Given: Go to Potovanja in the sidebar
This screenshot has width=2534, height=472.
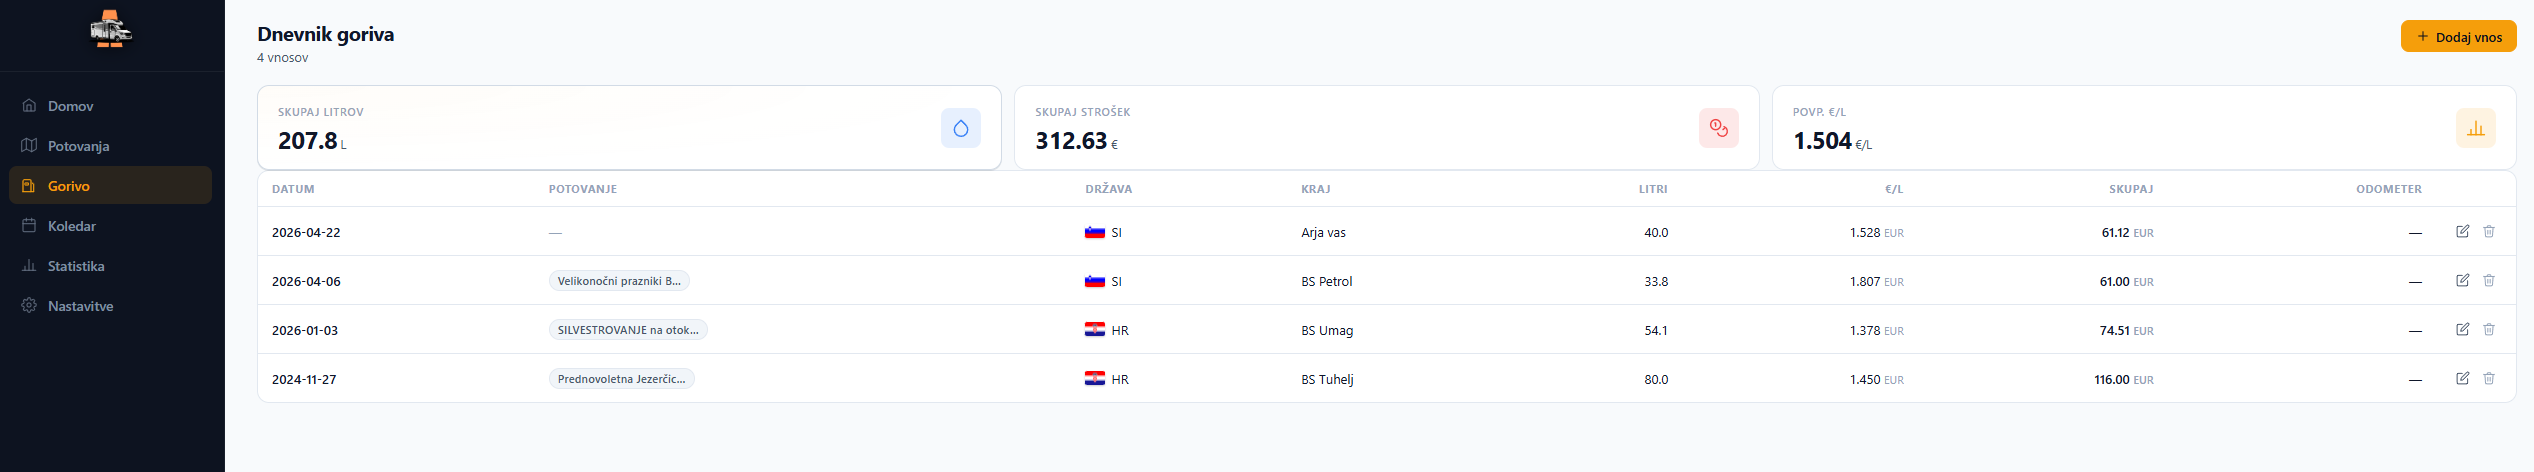Looking at the screenshot, I should tap(78, 146).
